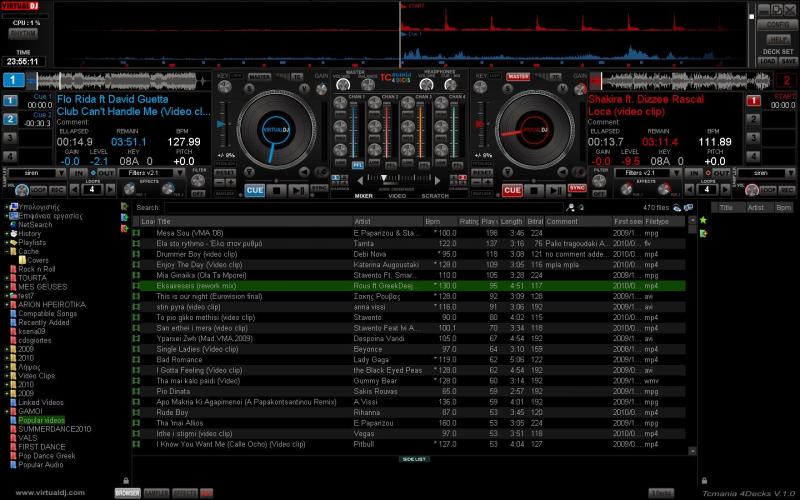Sort the list by Artist column header
Viewport: 800px width, 500px height.
(x=387, y=221)
